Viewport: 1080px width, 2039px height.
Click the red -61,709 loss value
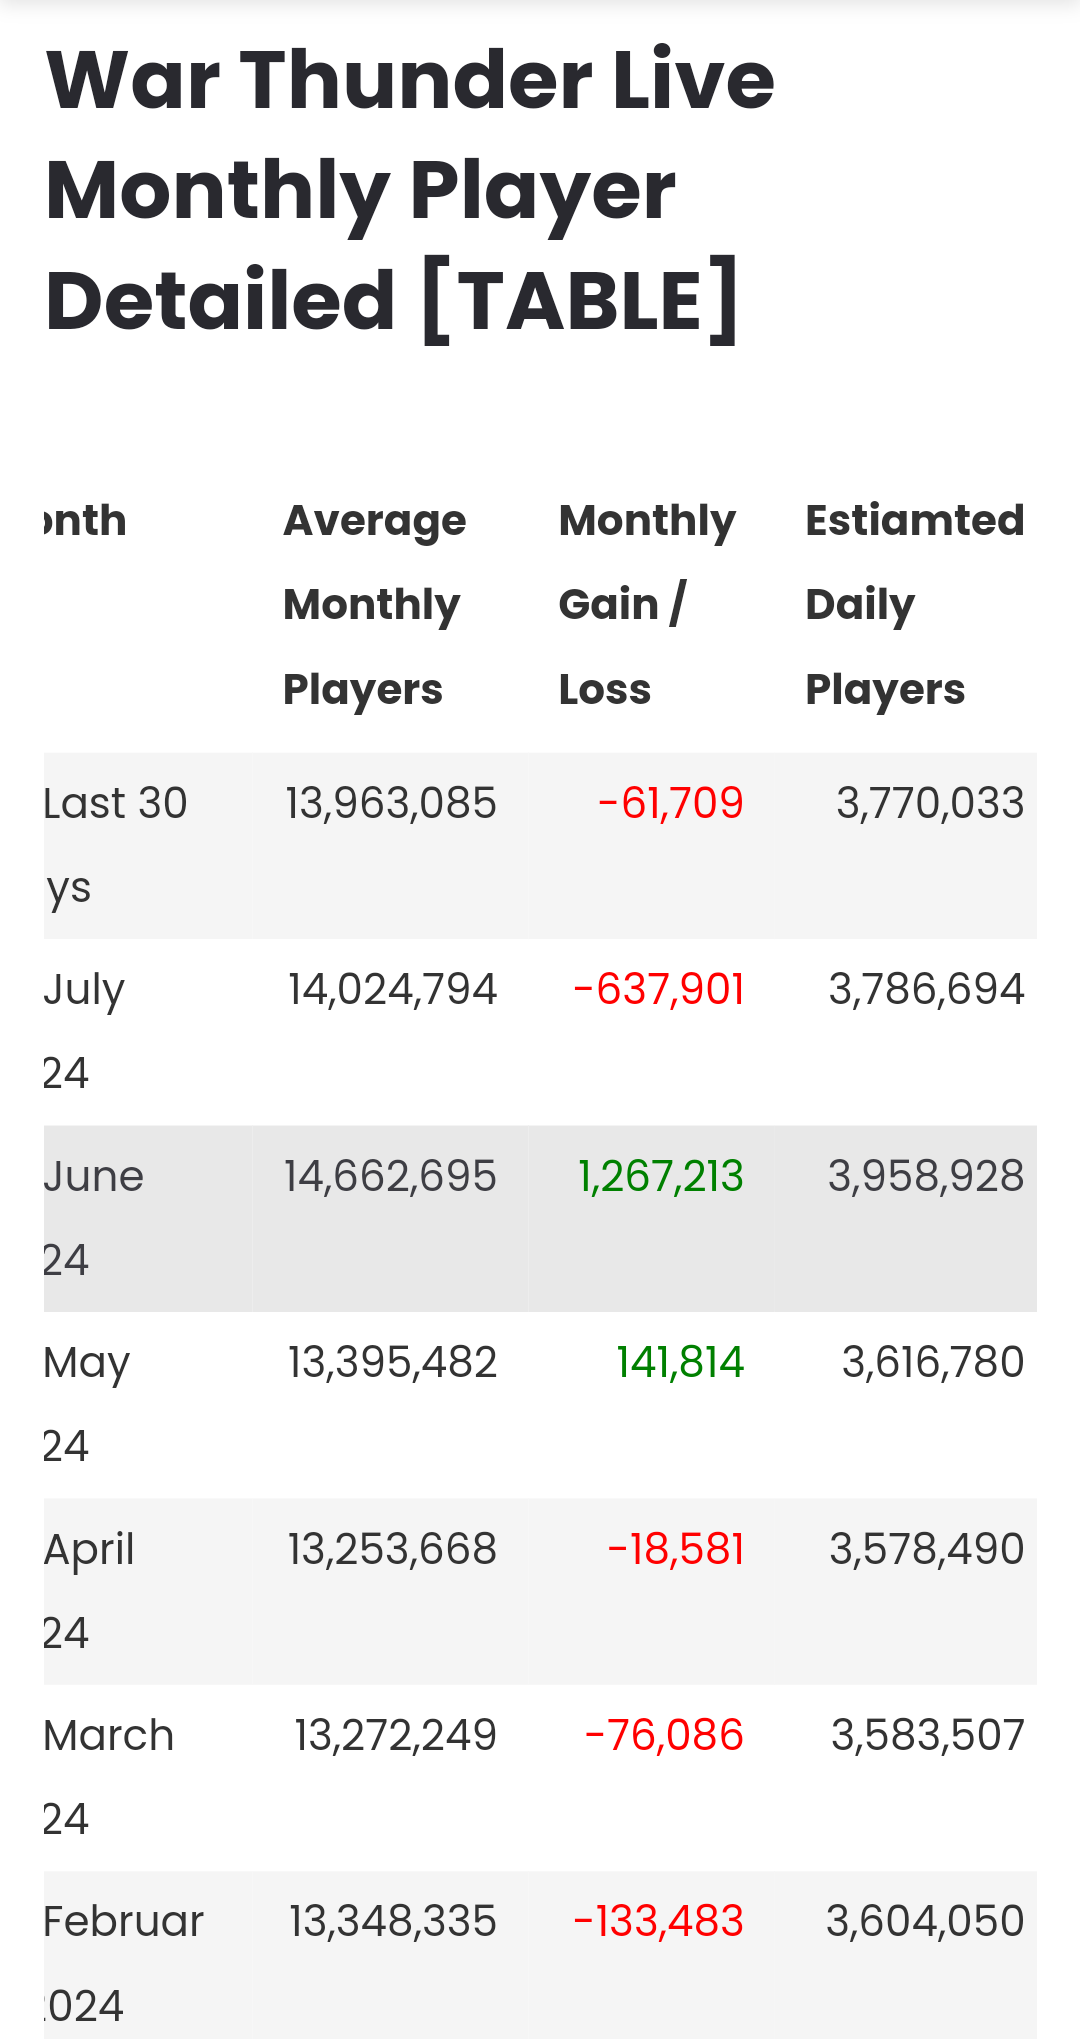pos(670,804)
